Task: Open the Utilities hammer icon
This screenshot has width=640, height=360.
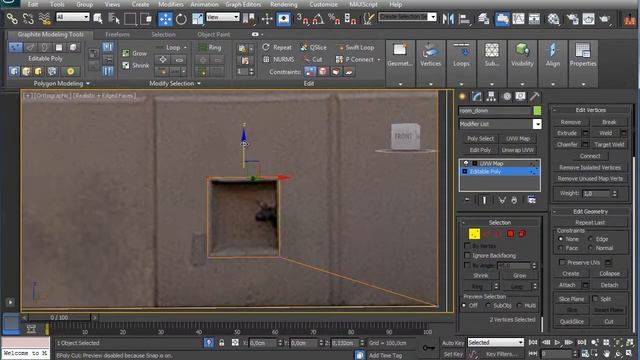Action: tap(534, 96)
